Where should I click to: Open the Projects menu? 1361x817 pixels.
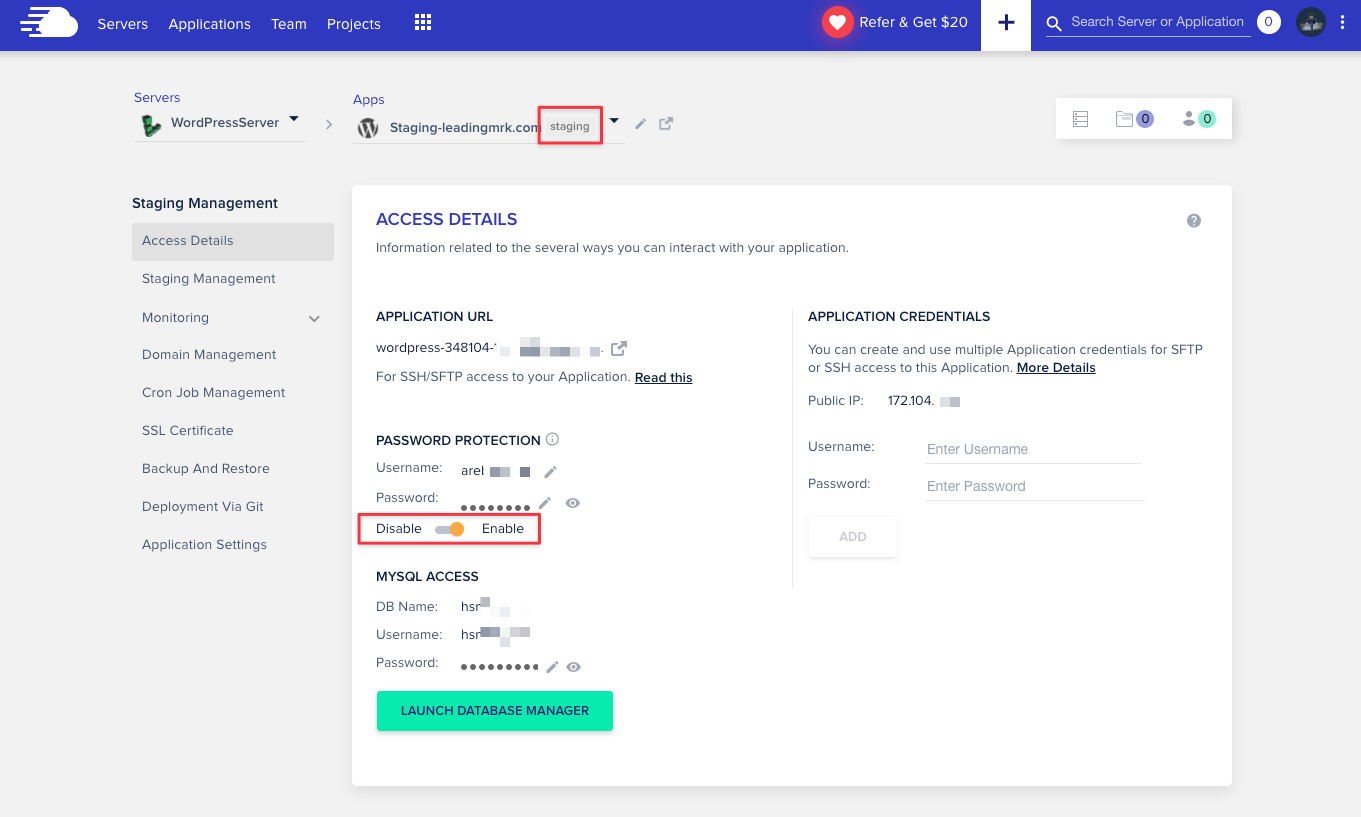[354, 24]
